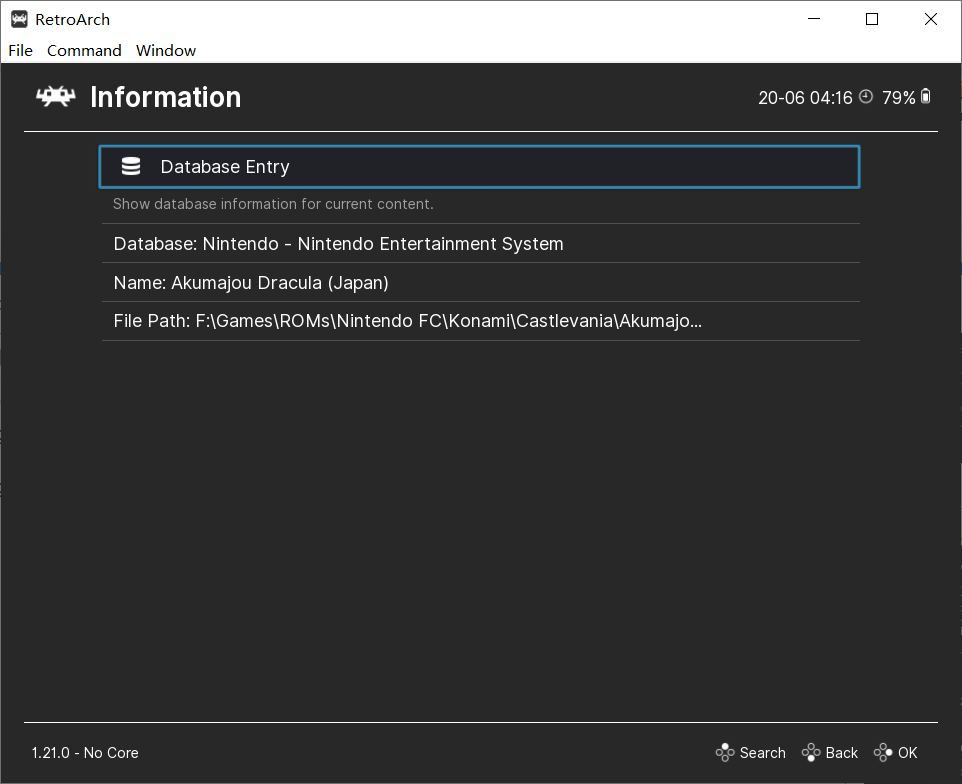Close the RetroArch window
This screenshot has width=962, height=784.
(x=931, y=19)
